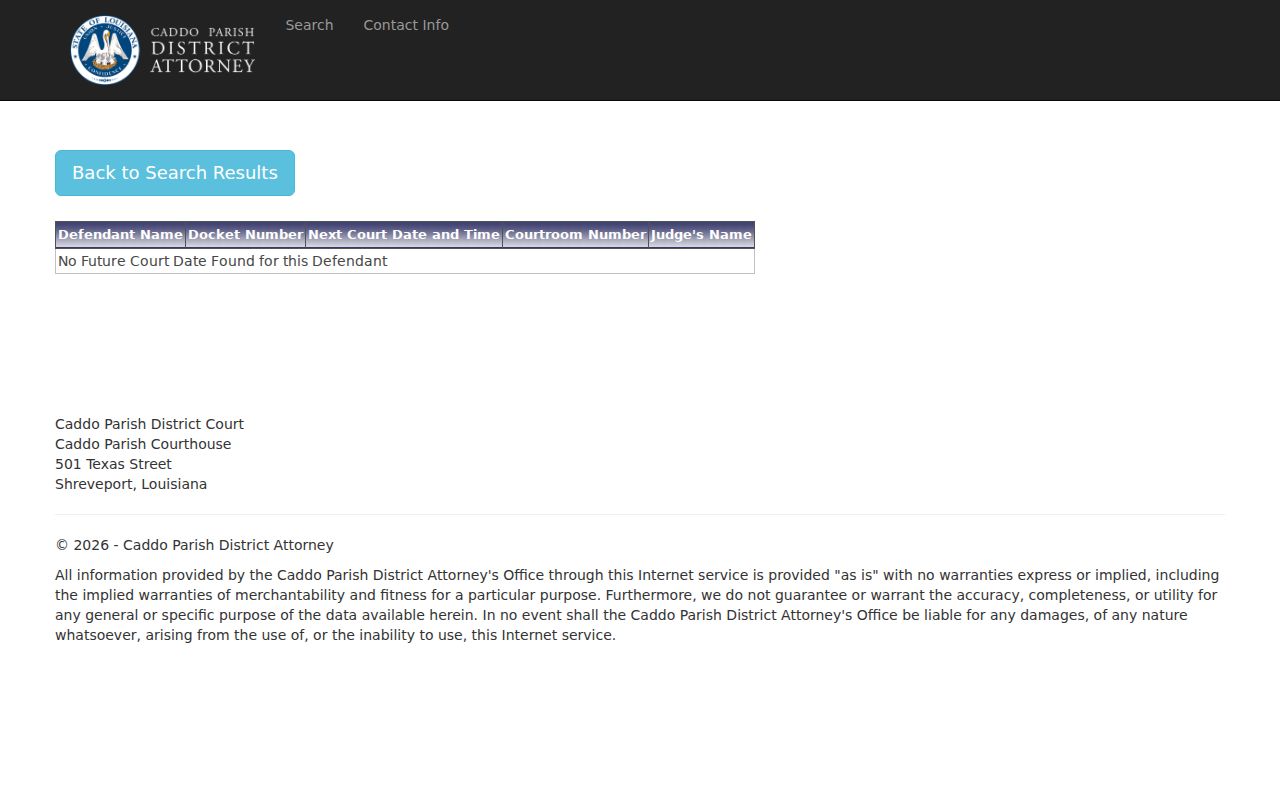The image size is (1280, 800).
Task: Click the Judge's Name column header
Action: (701, 235)
